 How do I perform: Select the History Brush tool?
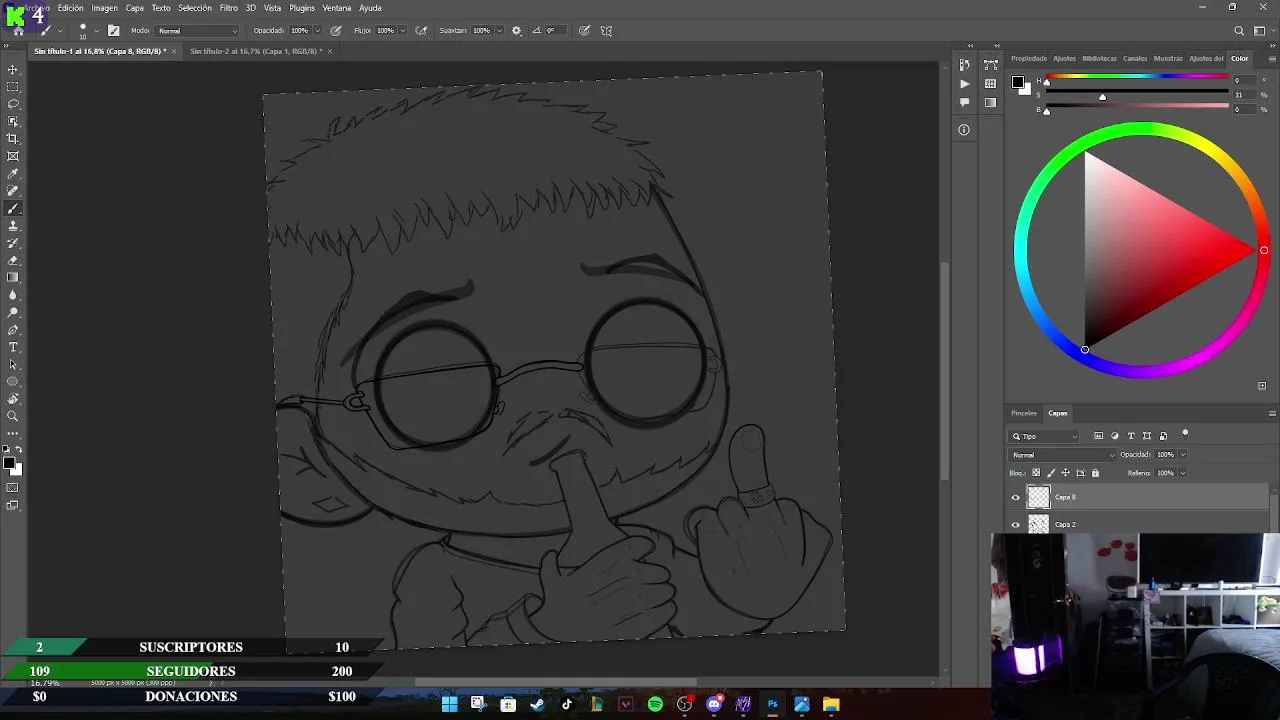click(13, 243)
